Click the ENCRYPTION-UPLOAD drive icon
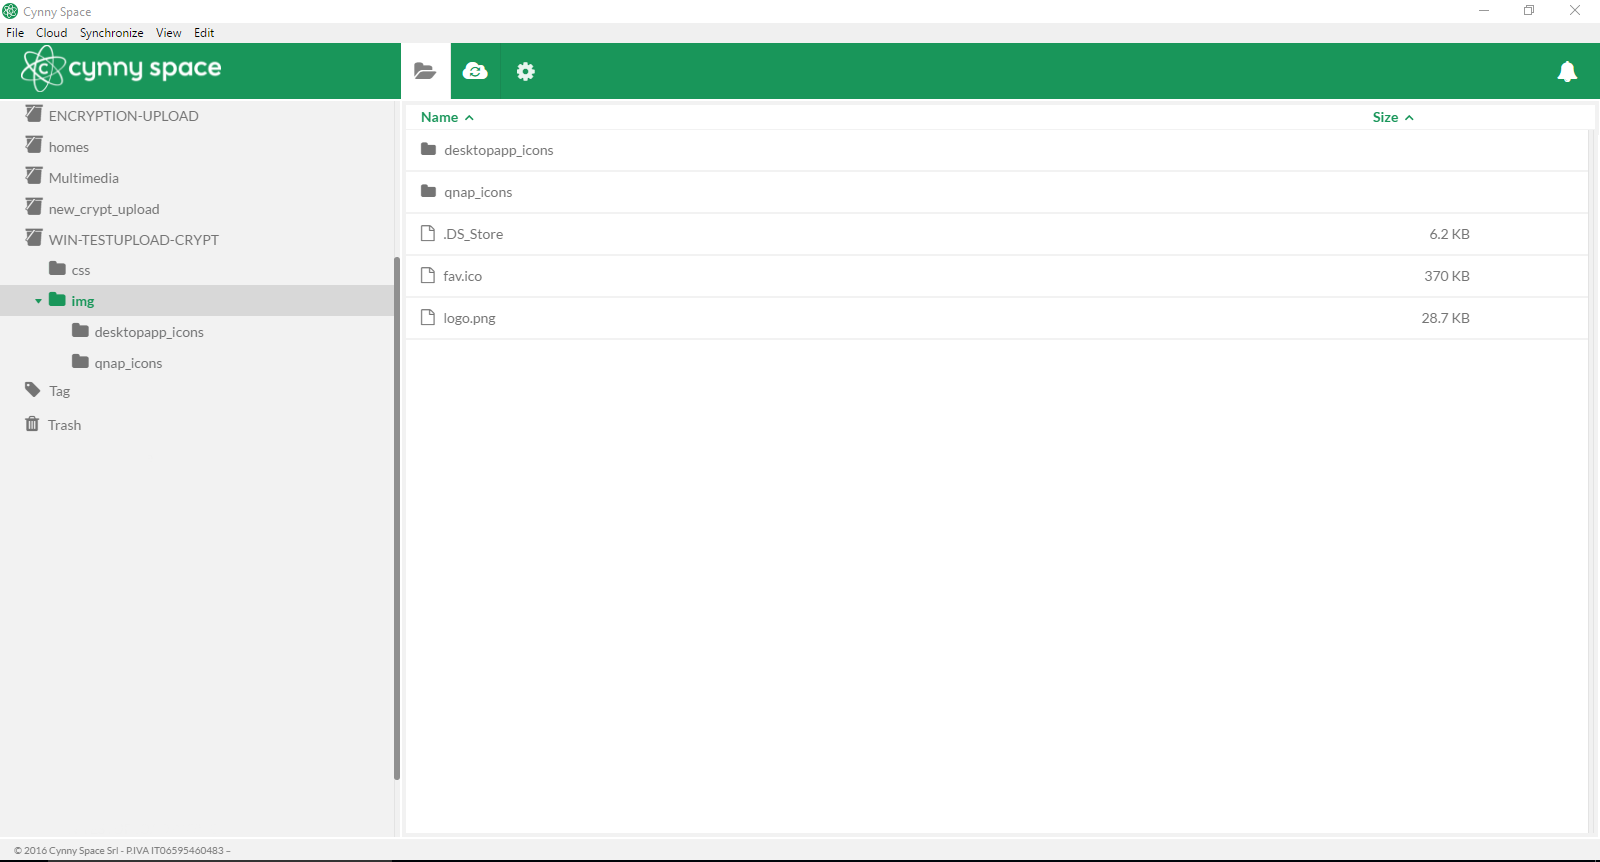The width and height of the screenshot is (1600, 862). [34, 114]
